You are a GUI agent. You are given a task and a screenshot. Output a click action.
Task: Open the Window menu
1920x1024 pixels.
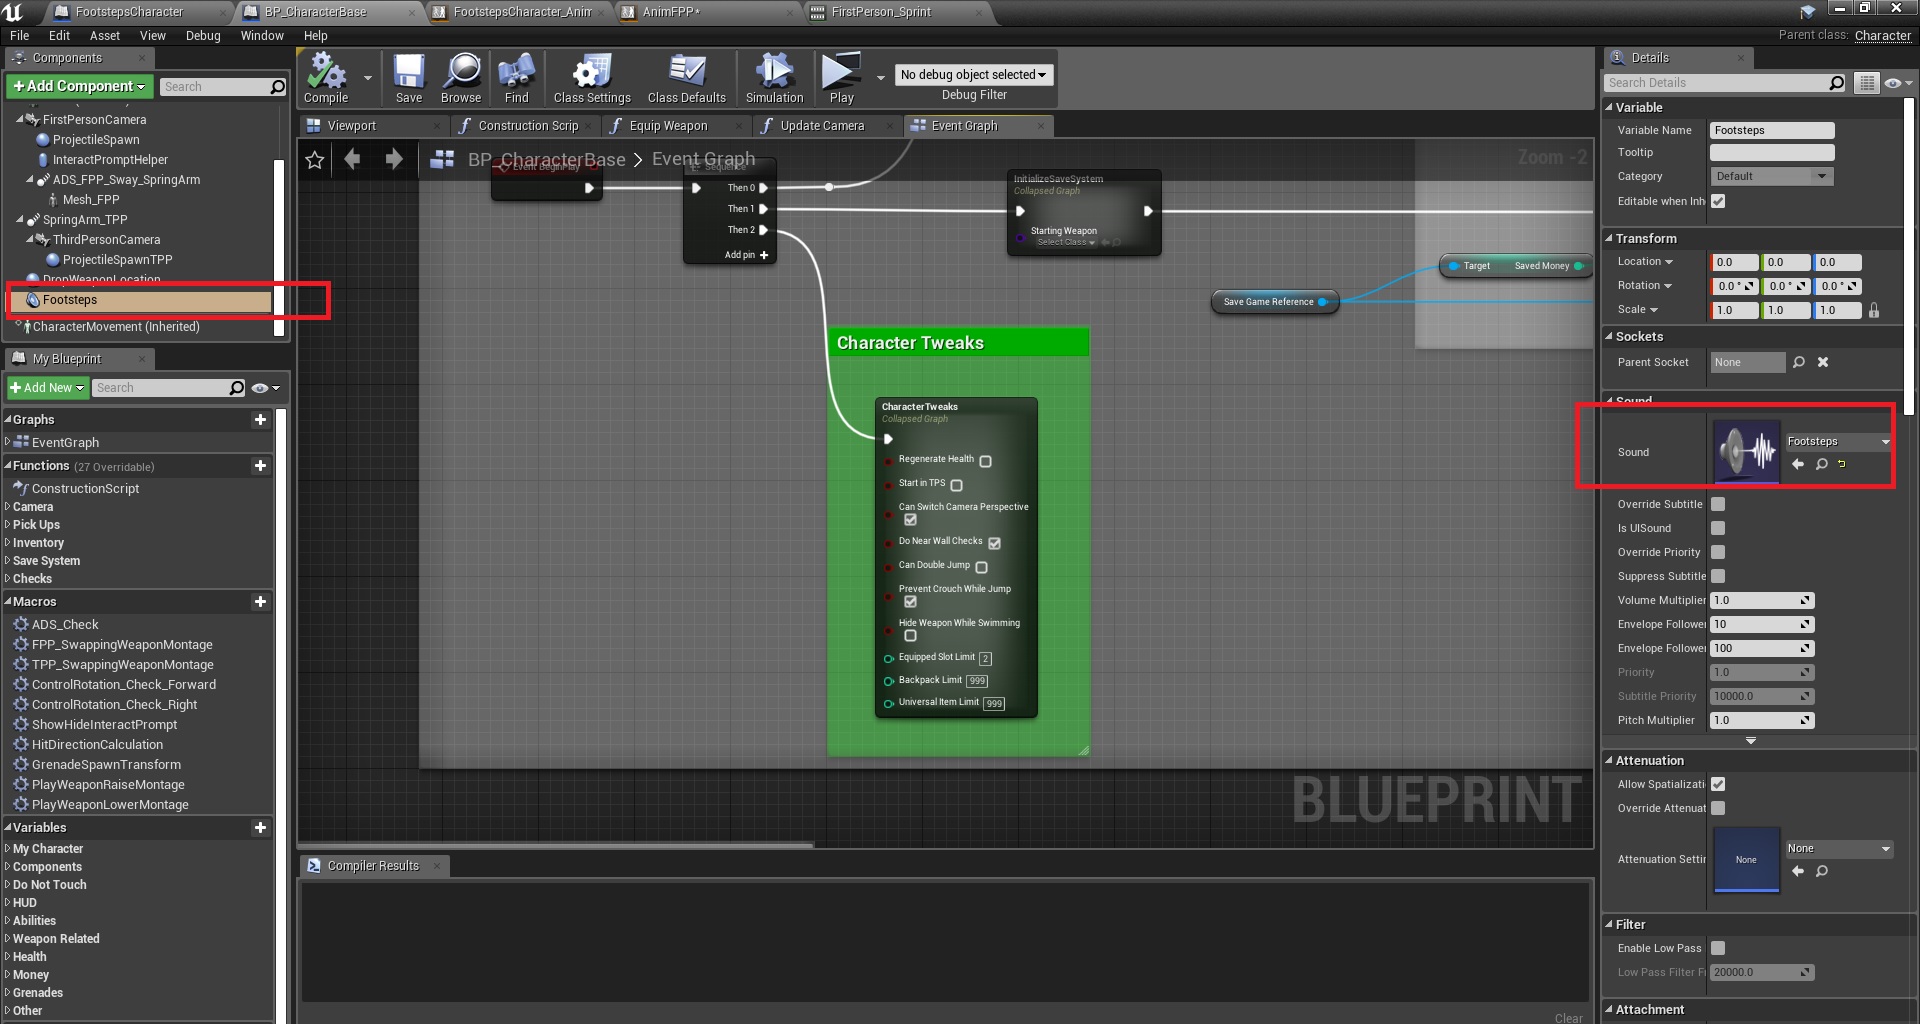click(262, 36)
